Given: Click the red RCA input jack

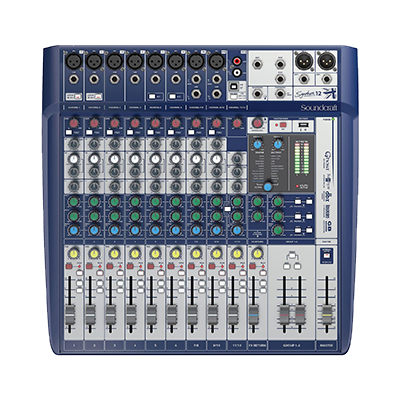Looking at the screenshot, I should (x=237, y=61).
